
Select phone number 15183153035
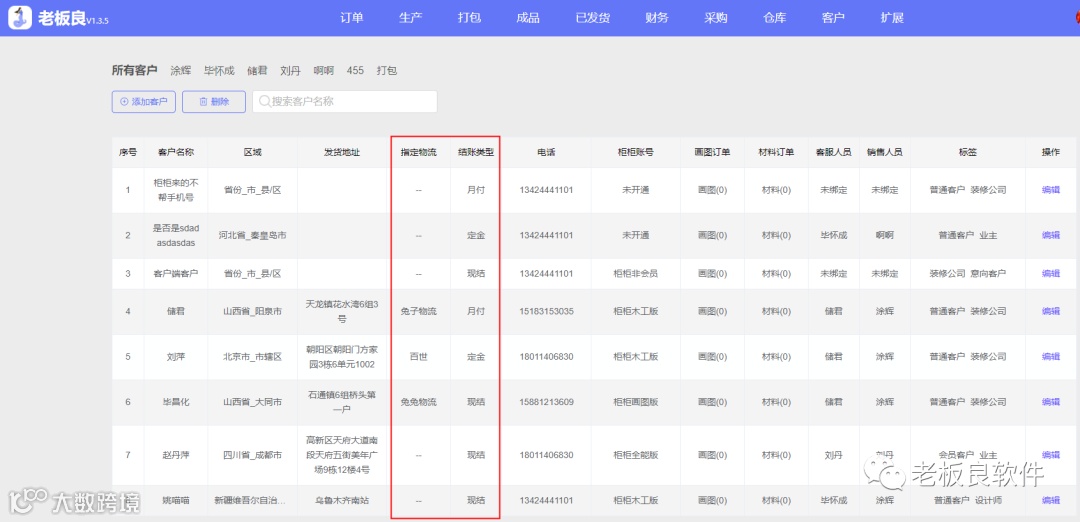pos(546,311)
